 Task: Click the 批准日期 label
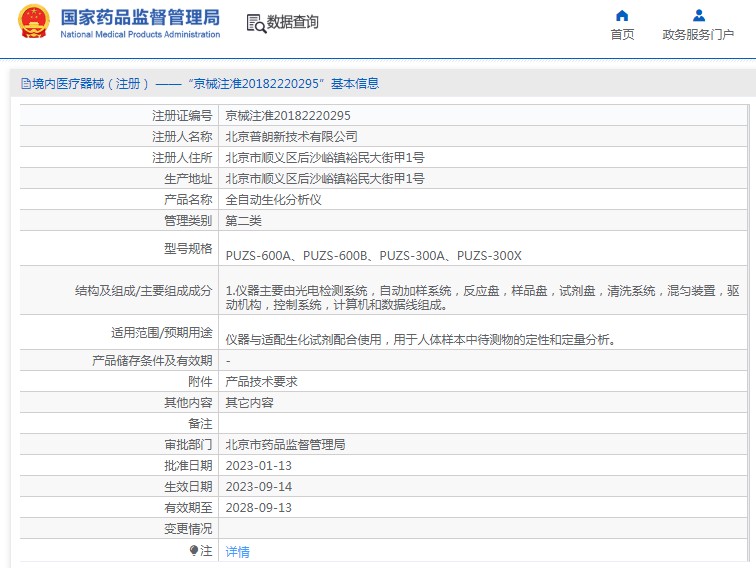pos(188,466)
